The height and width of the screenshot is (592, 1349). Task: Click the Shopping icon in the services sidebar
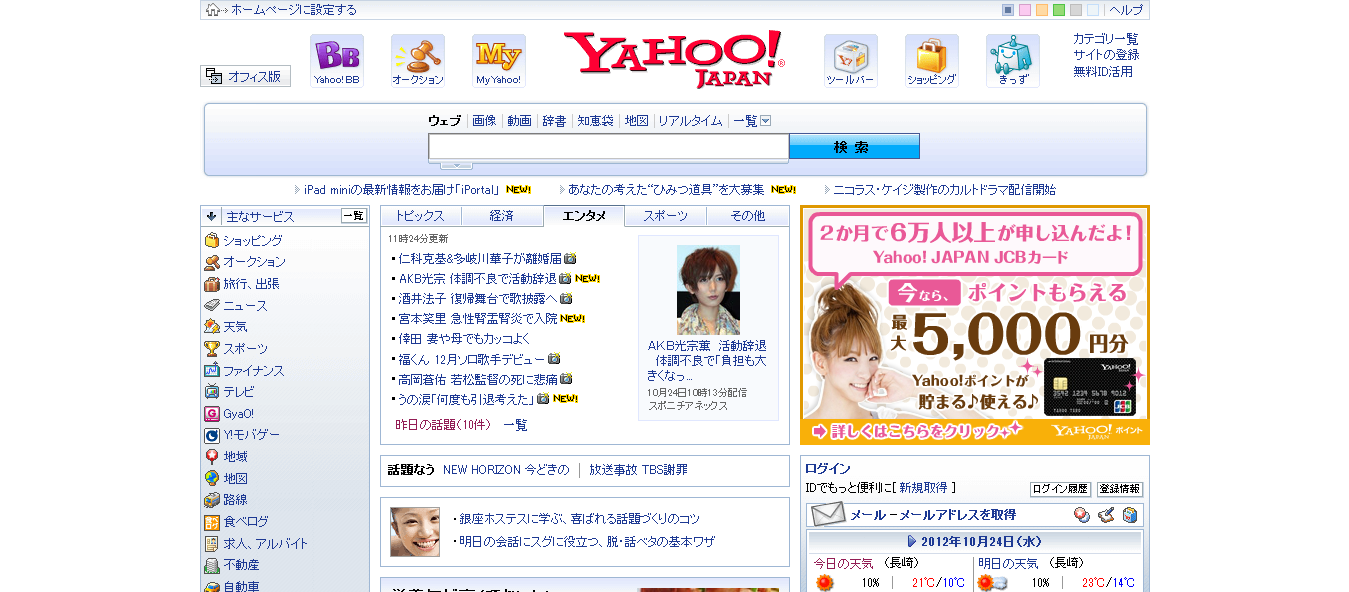point(212,241)
